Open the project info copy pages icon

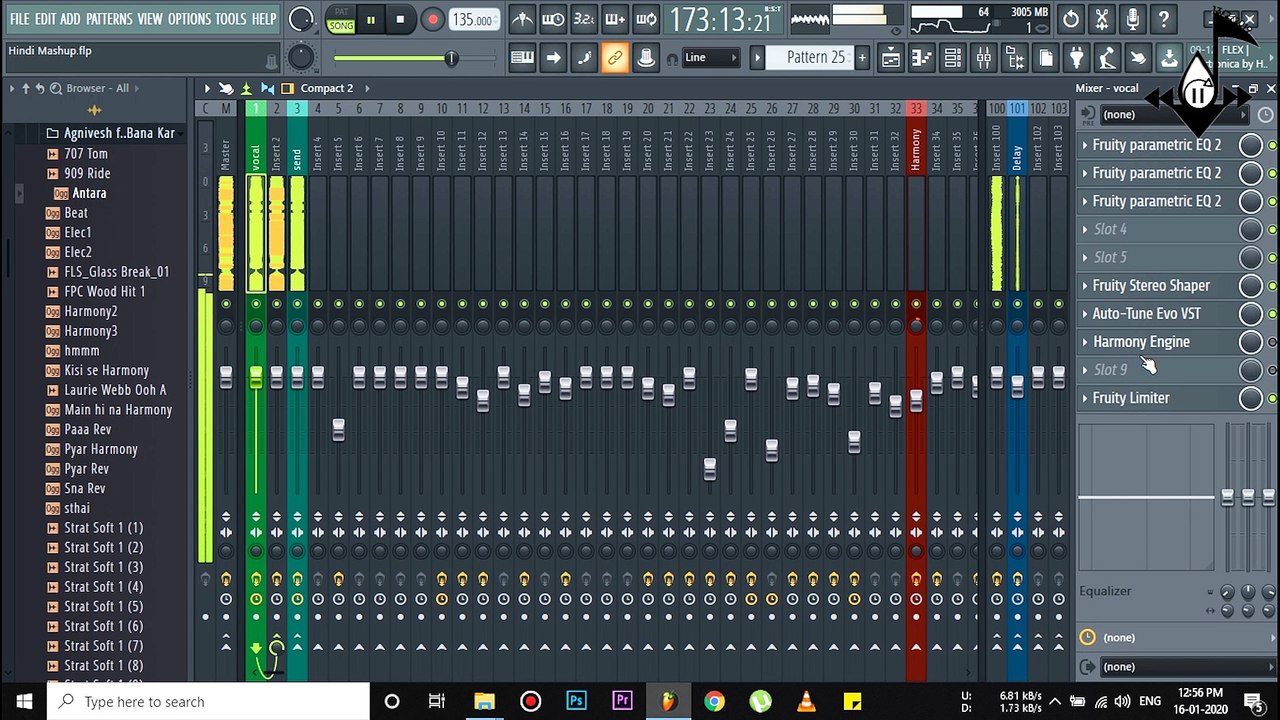1045,58
